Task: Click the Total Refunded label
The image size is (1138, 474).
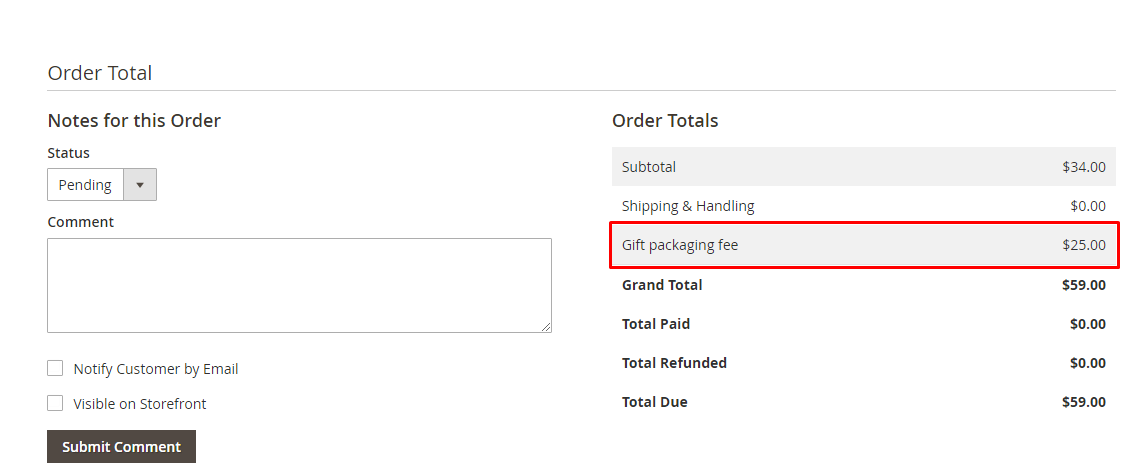Action: [x=674, y=363]
